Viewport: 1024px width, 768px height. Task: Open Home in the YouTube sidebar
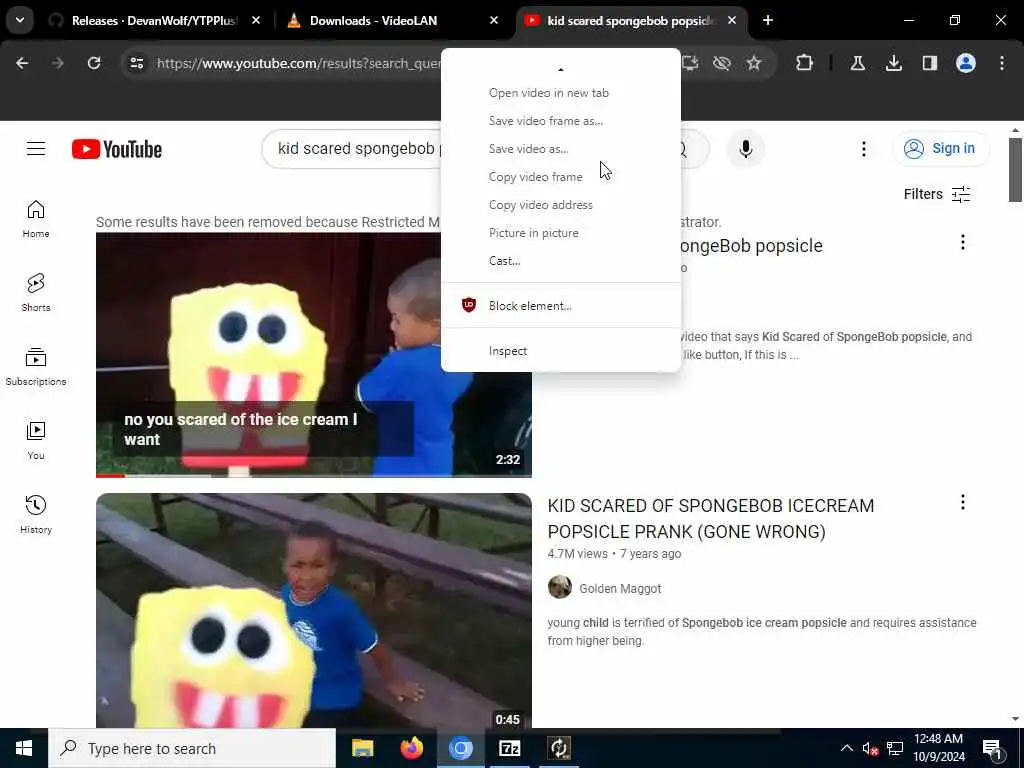click(36, 219)
